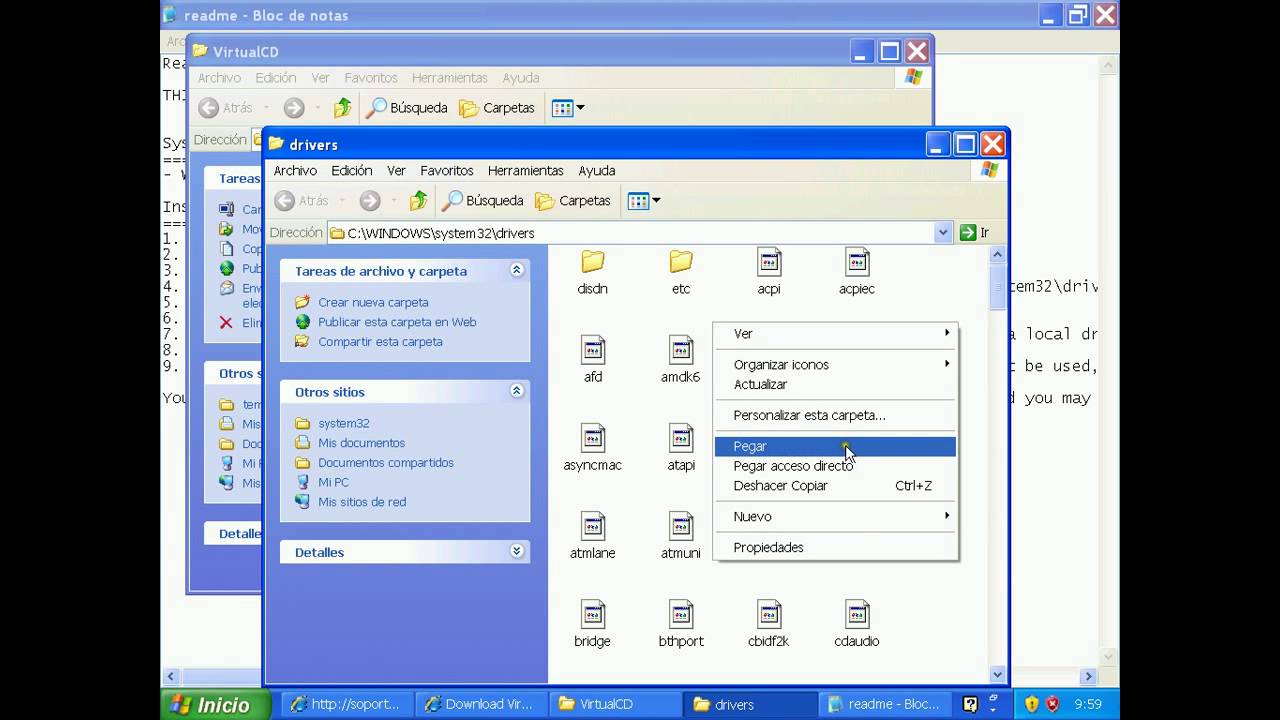Choose Deshacer Copiar in context menu

836,486
